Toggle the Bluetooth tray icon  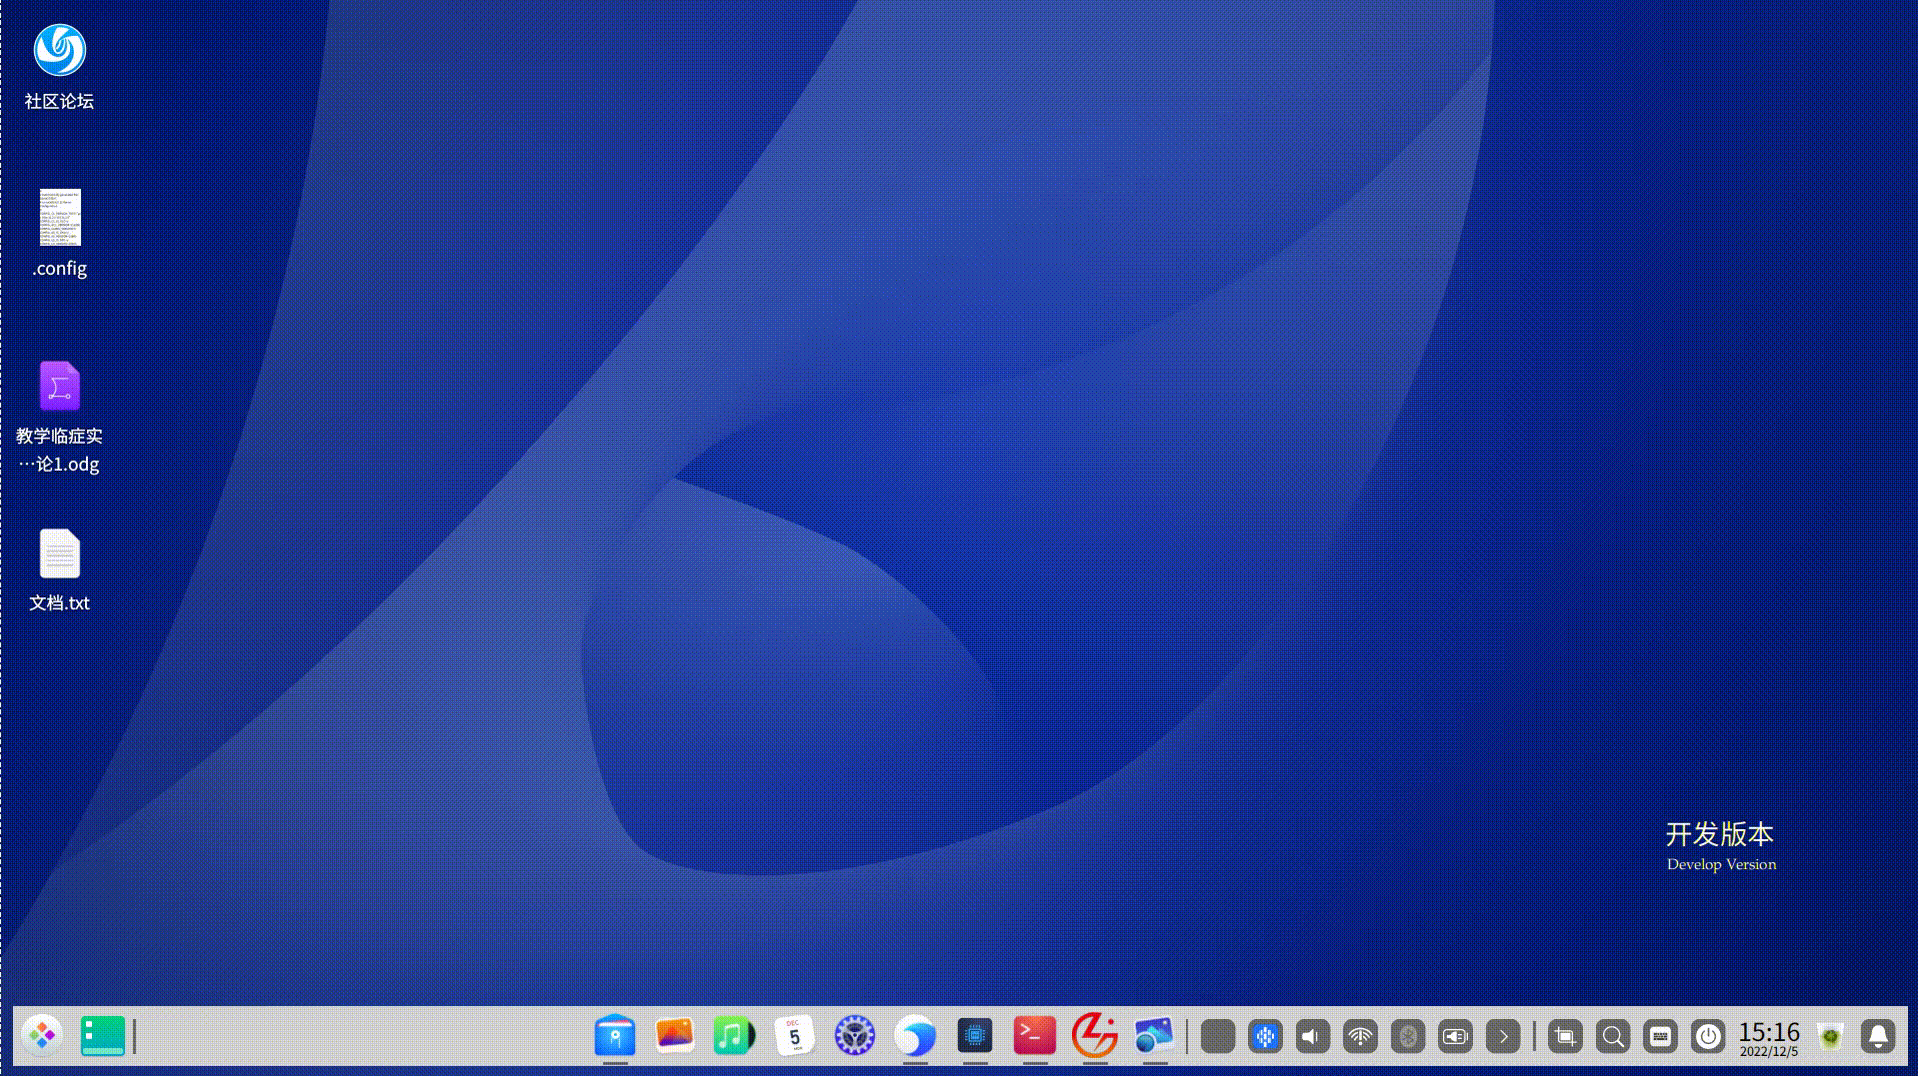(x=1408, y=1037)
